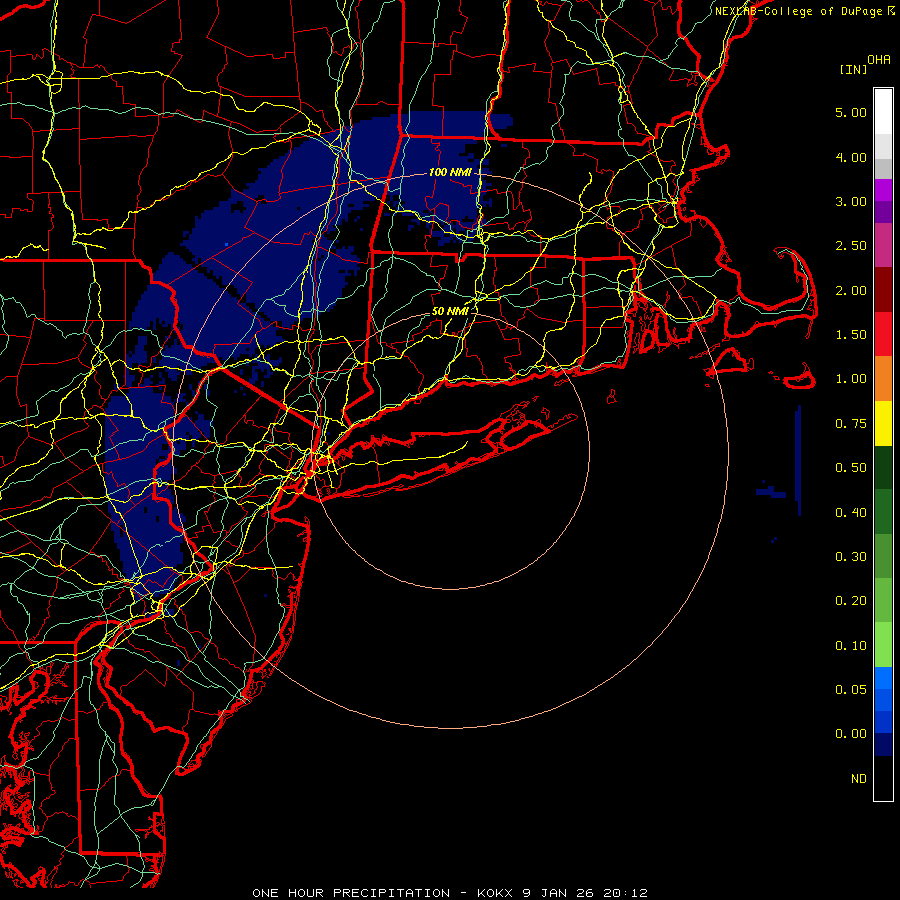Click the 4.00 legend value
Viewport: 900px width, 900px height.
coord(851,157)
